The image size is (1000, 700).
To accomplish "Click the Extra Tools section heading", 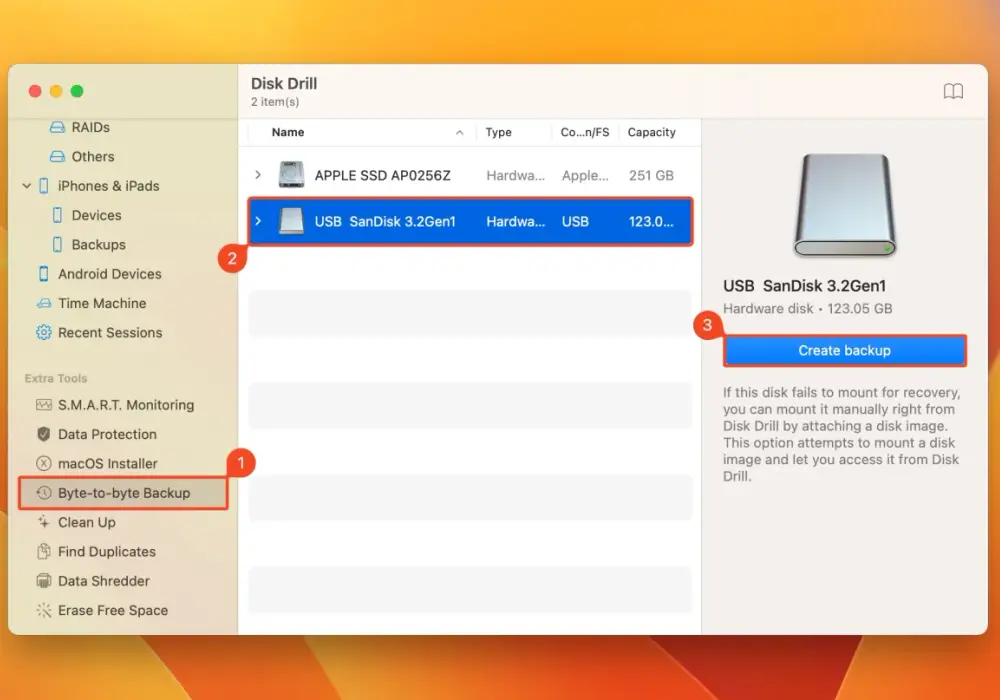I will [56, 378].
